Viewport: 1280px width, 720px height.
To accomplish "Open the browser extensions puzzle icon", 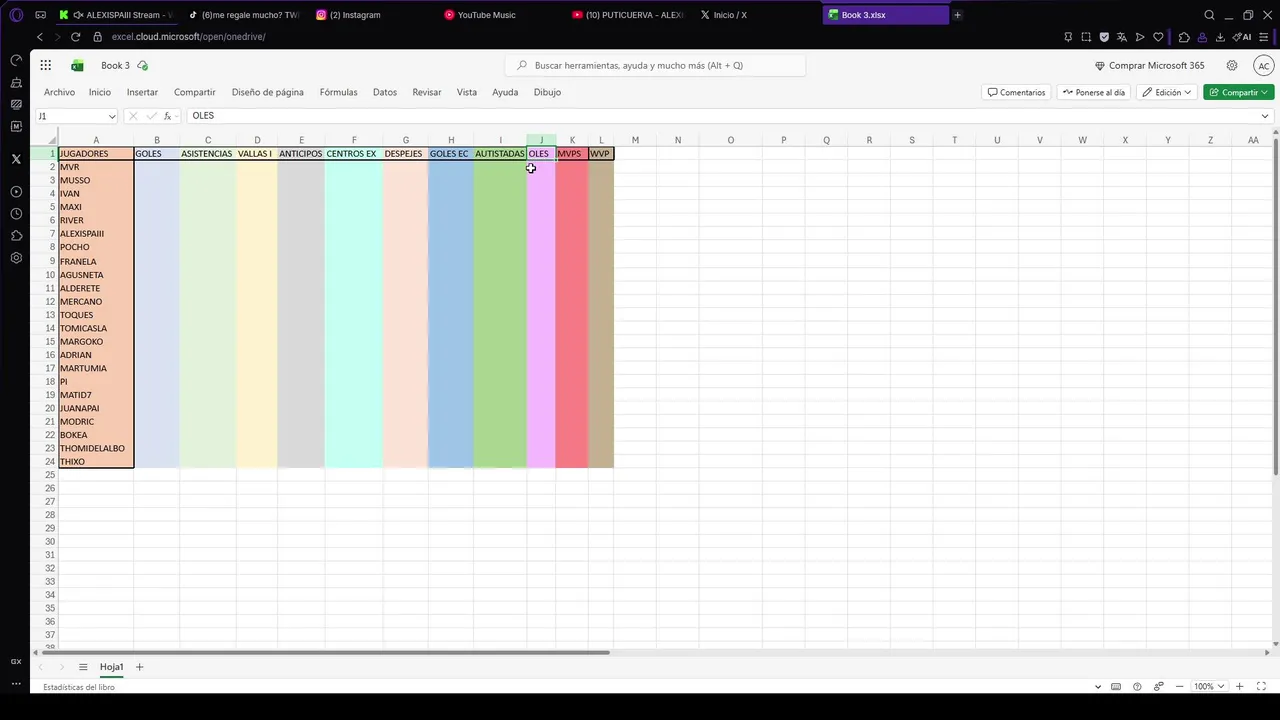I will point(1184,37).
